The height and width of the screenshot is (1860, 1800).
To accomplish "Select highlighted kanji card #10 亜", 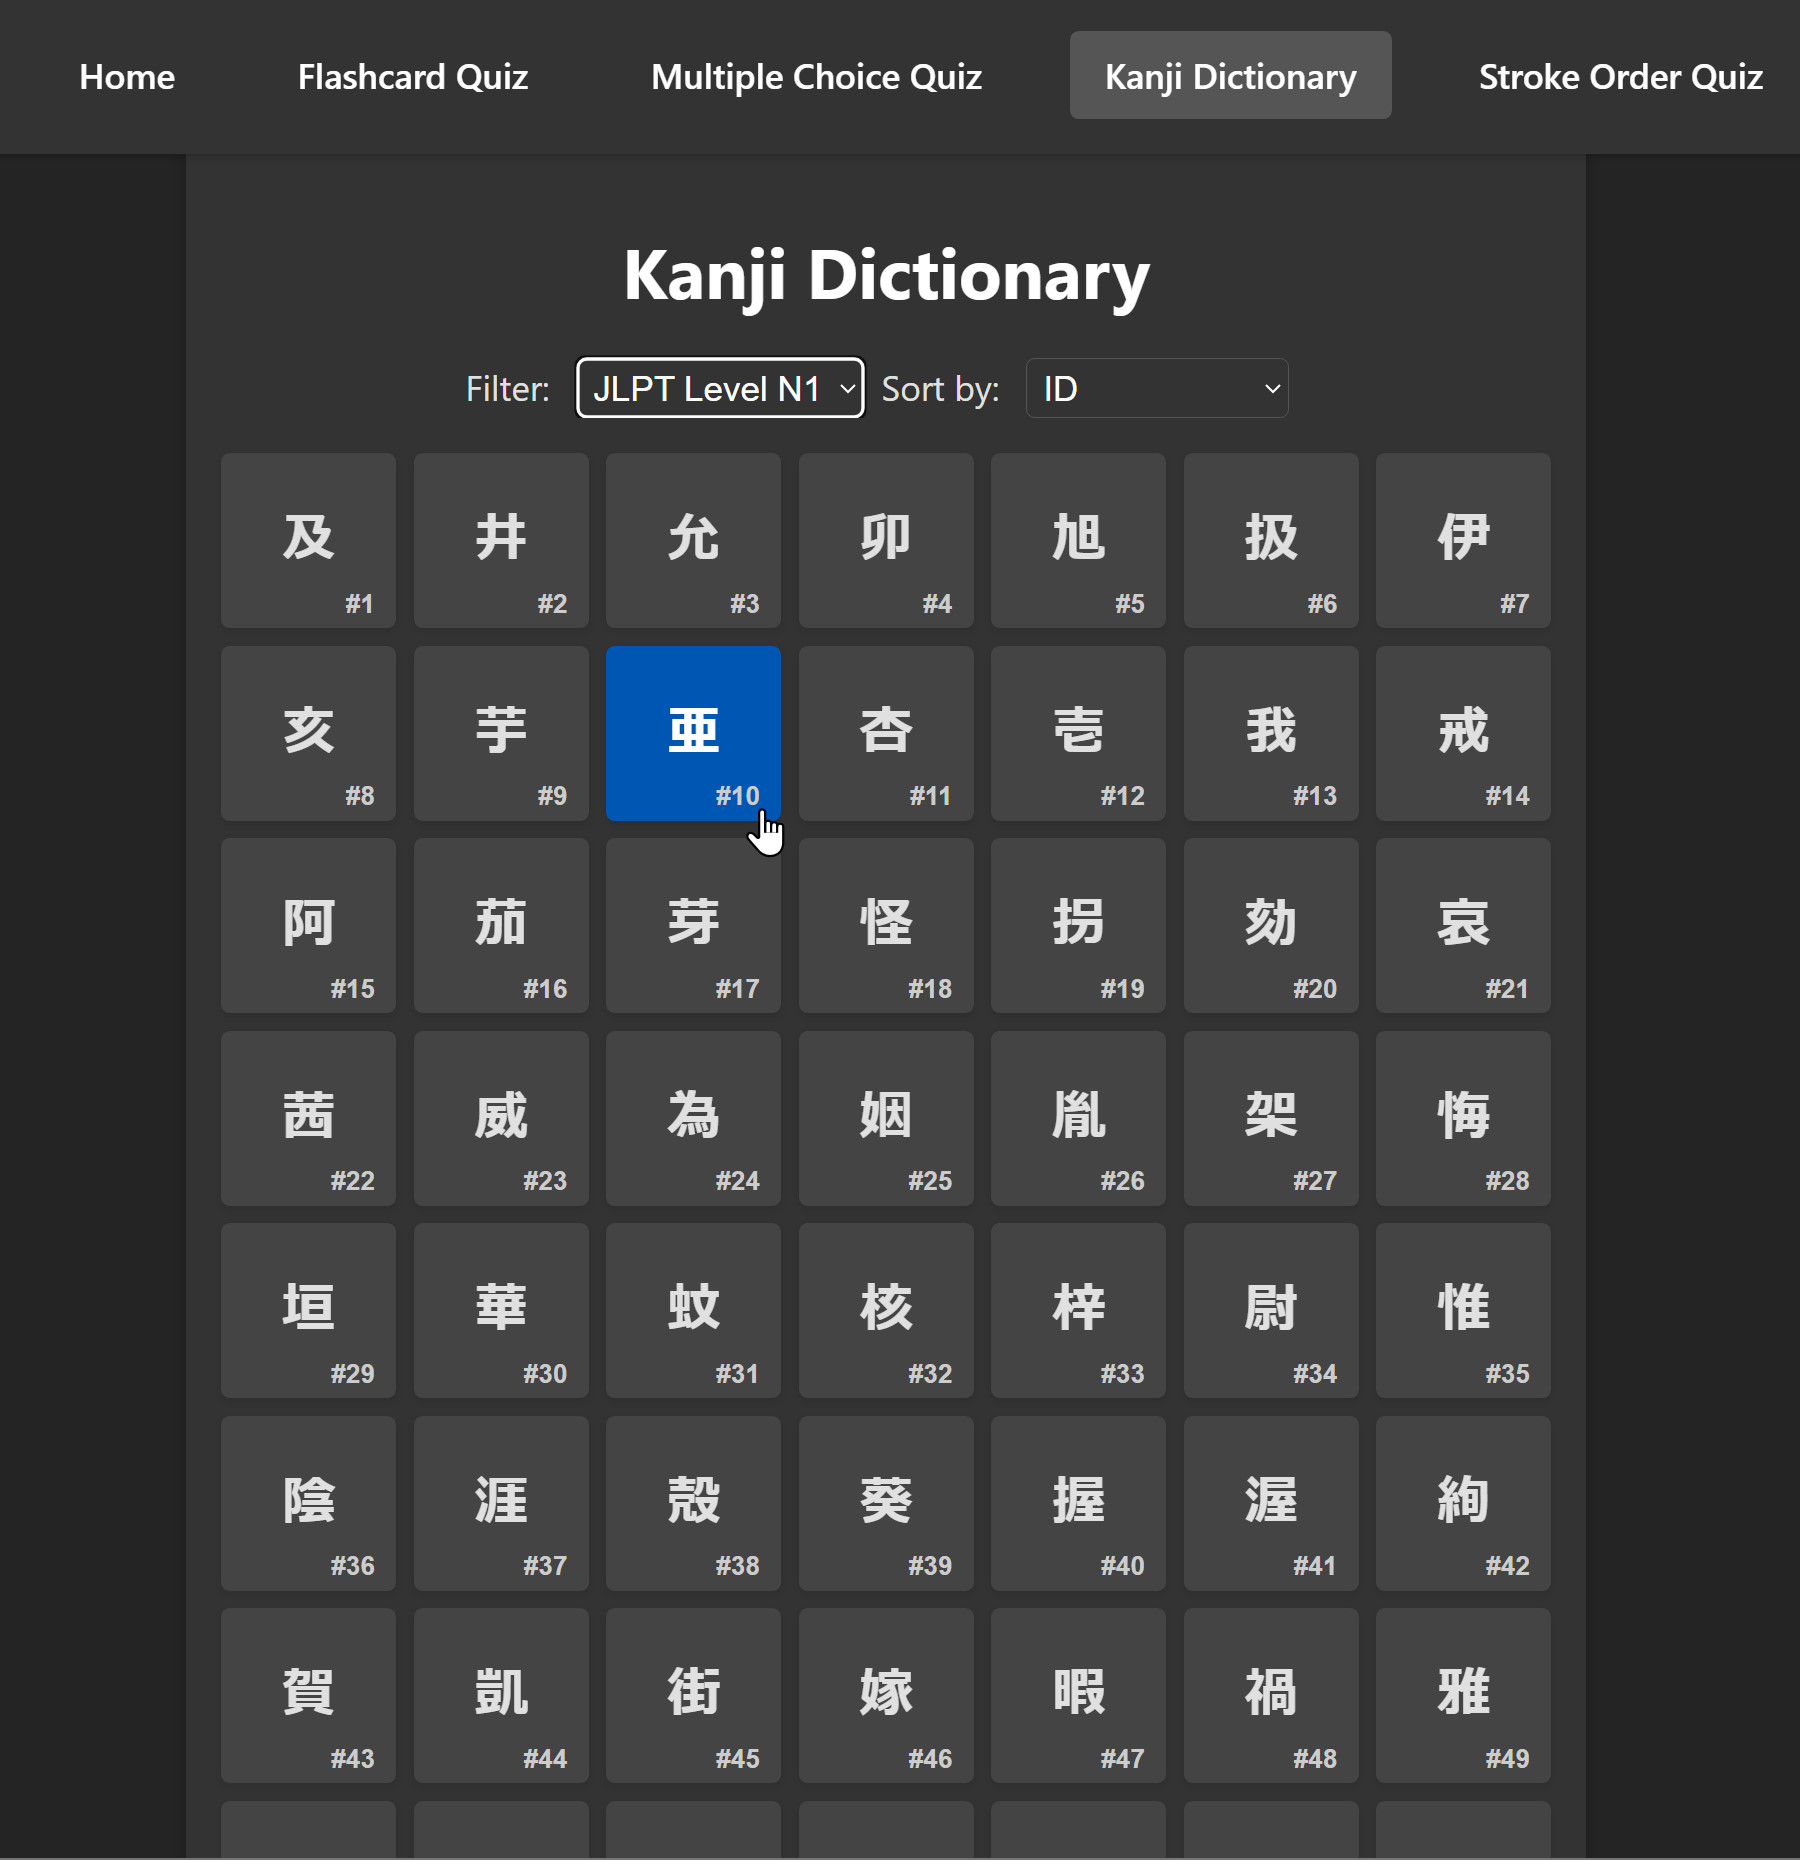I will tap(693, 733).
